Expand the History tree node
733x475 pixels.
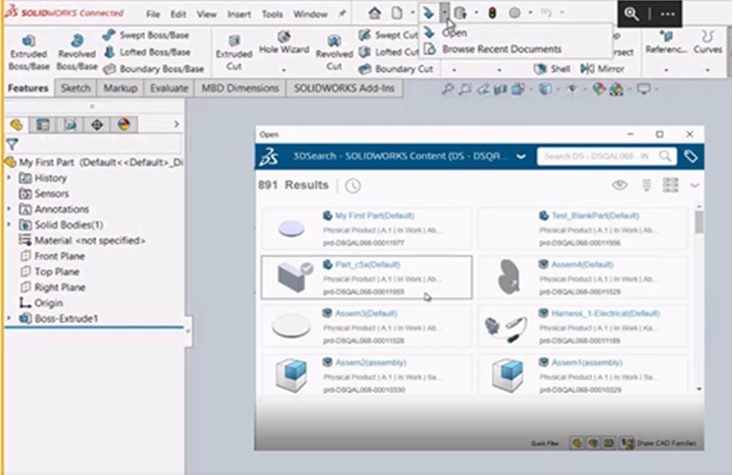tap(10, 177)
